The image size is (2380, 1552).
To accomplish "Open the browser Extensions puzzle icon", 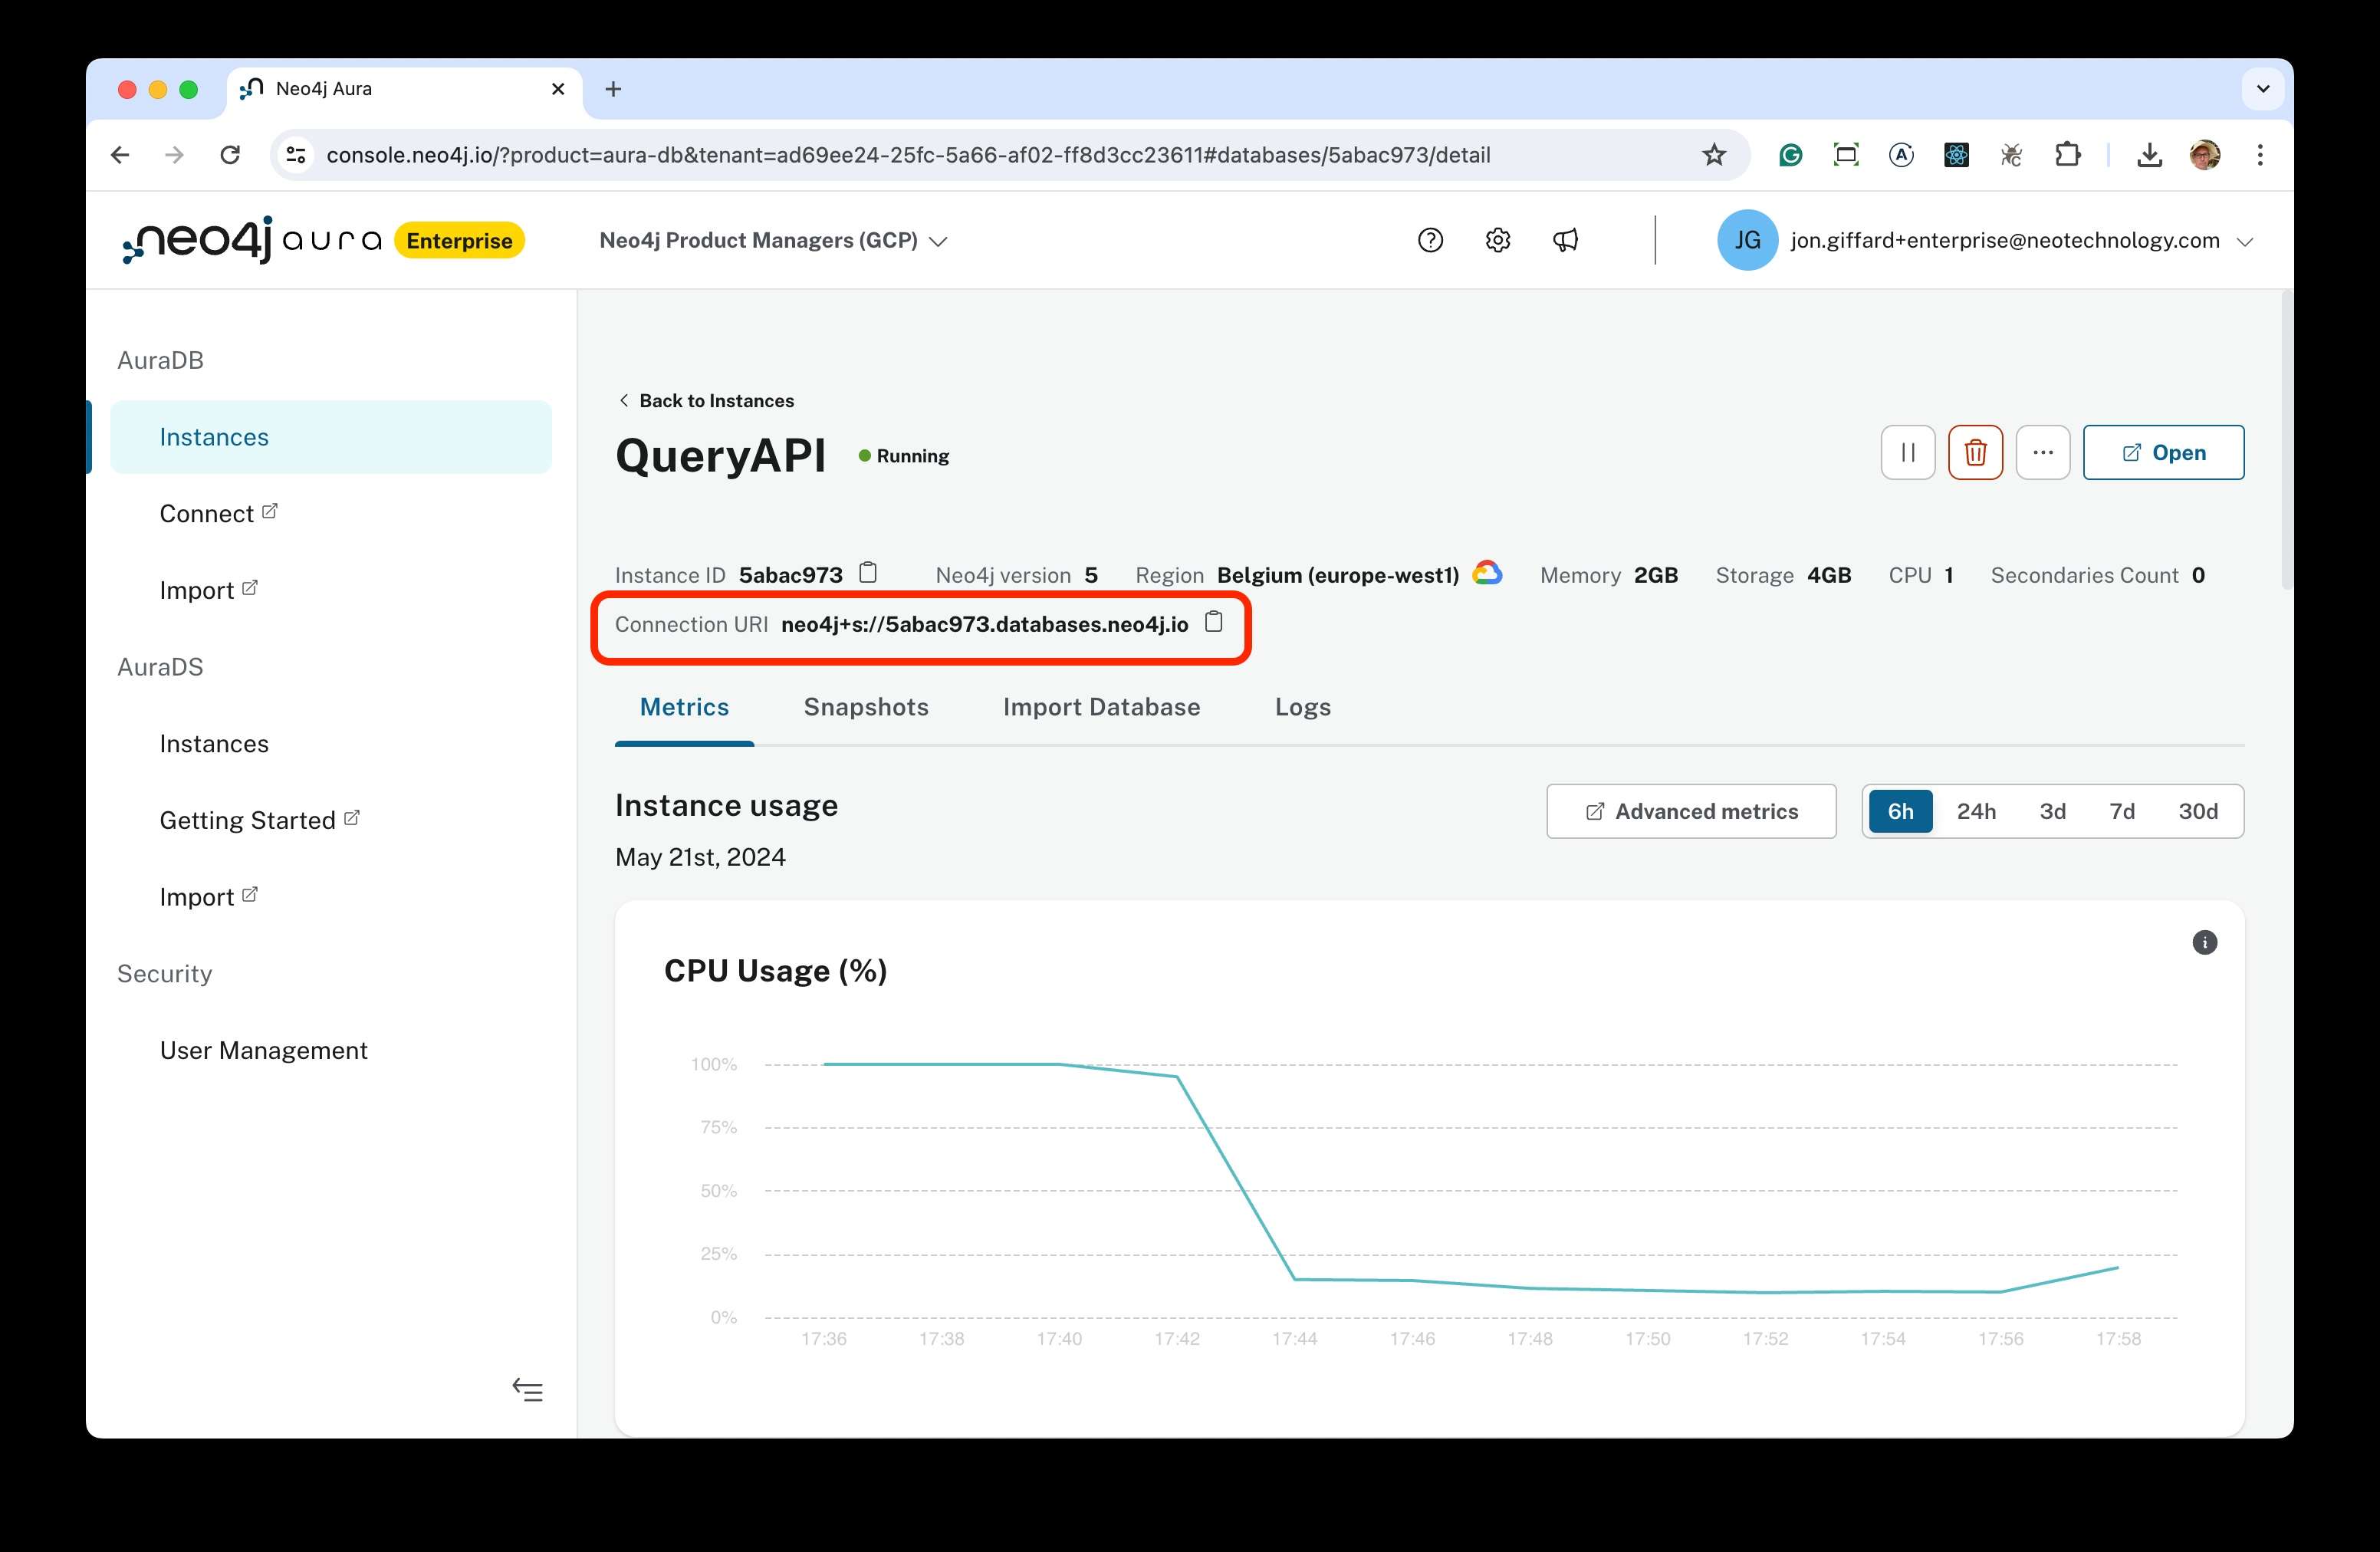I will [x=2067, y=155].
